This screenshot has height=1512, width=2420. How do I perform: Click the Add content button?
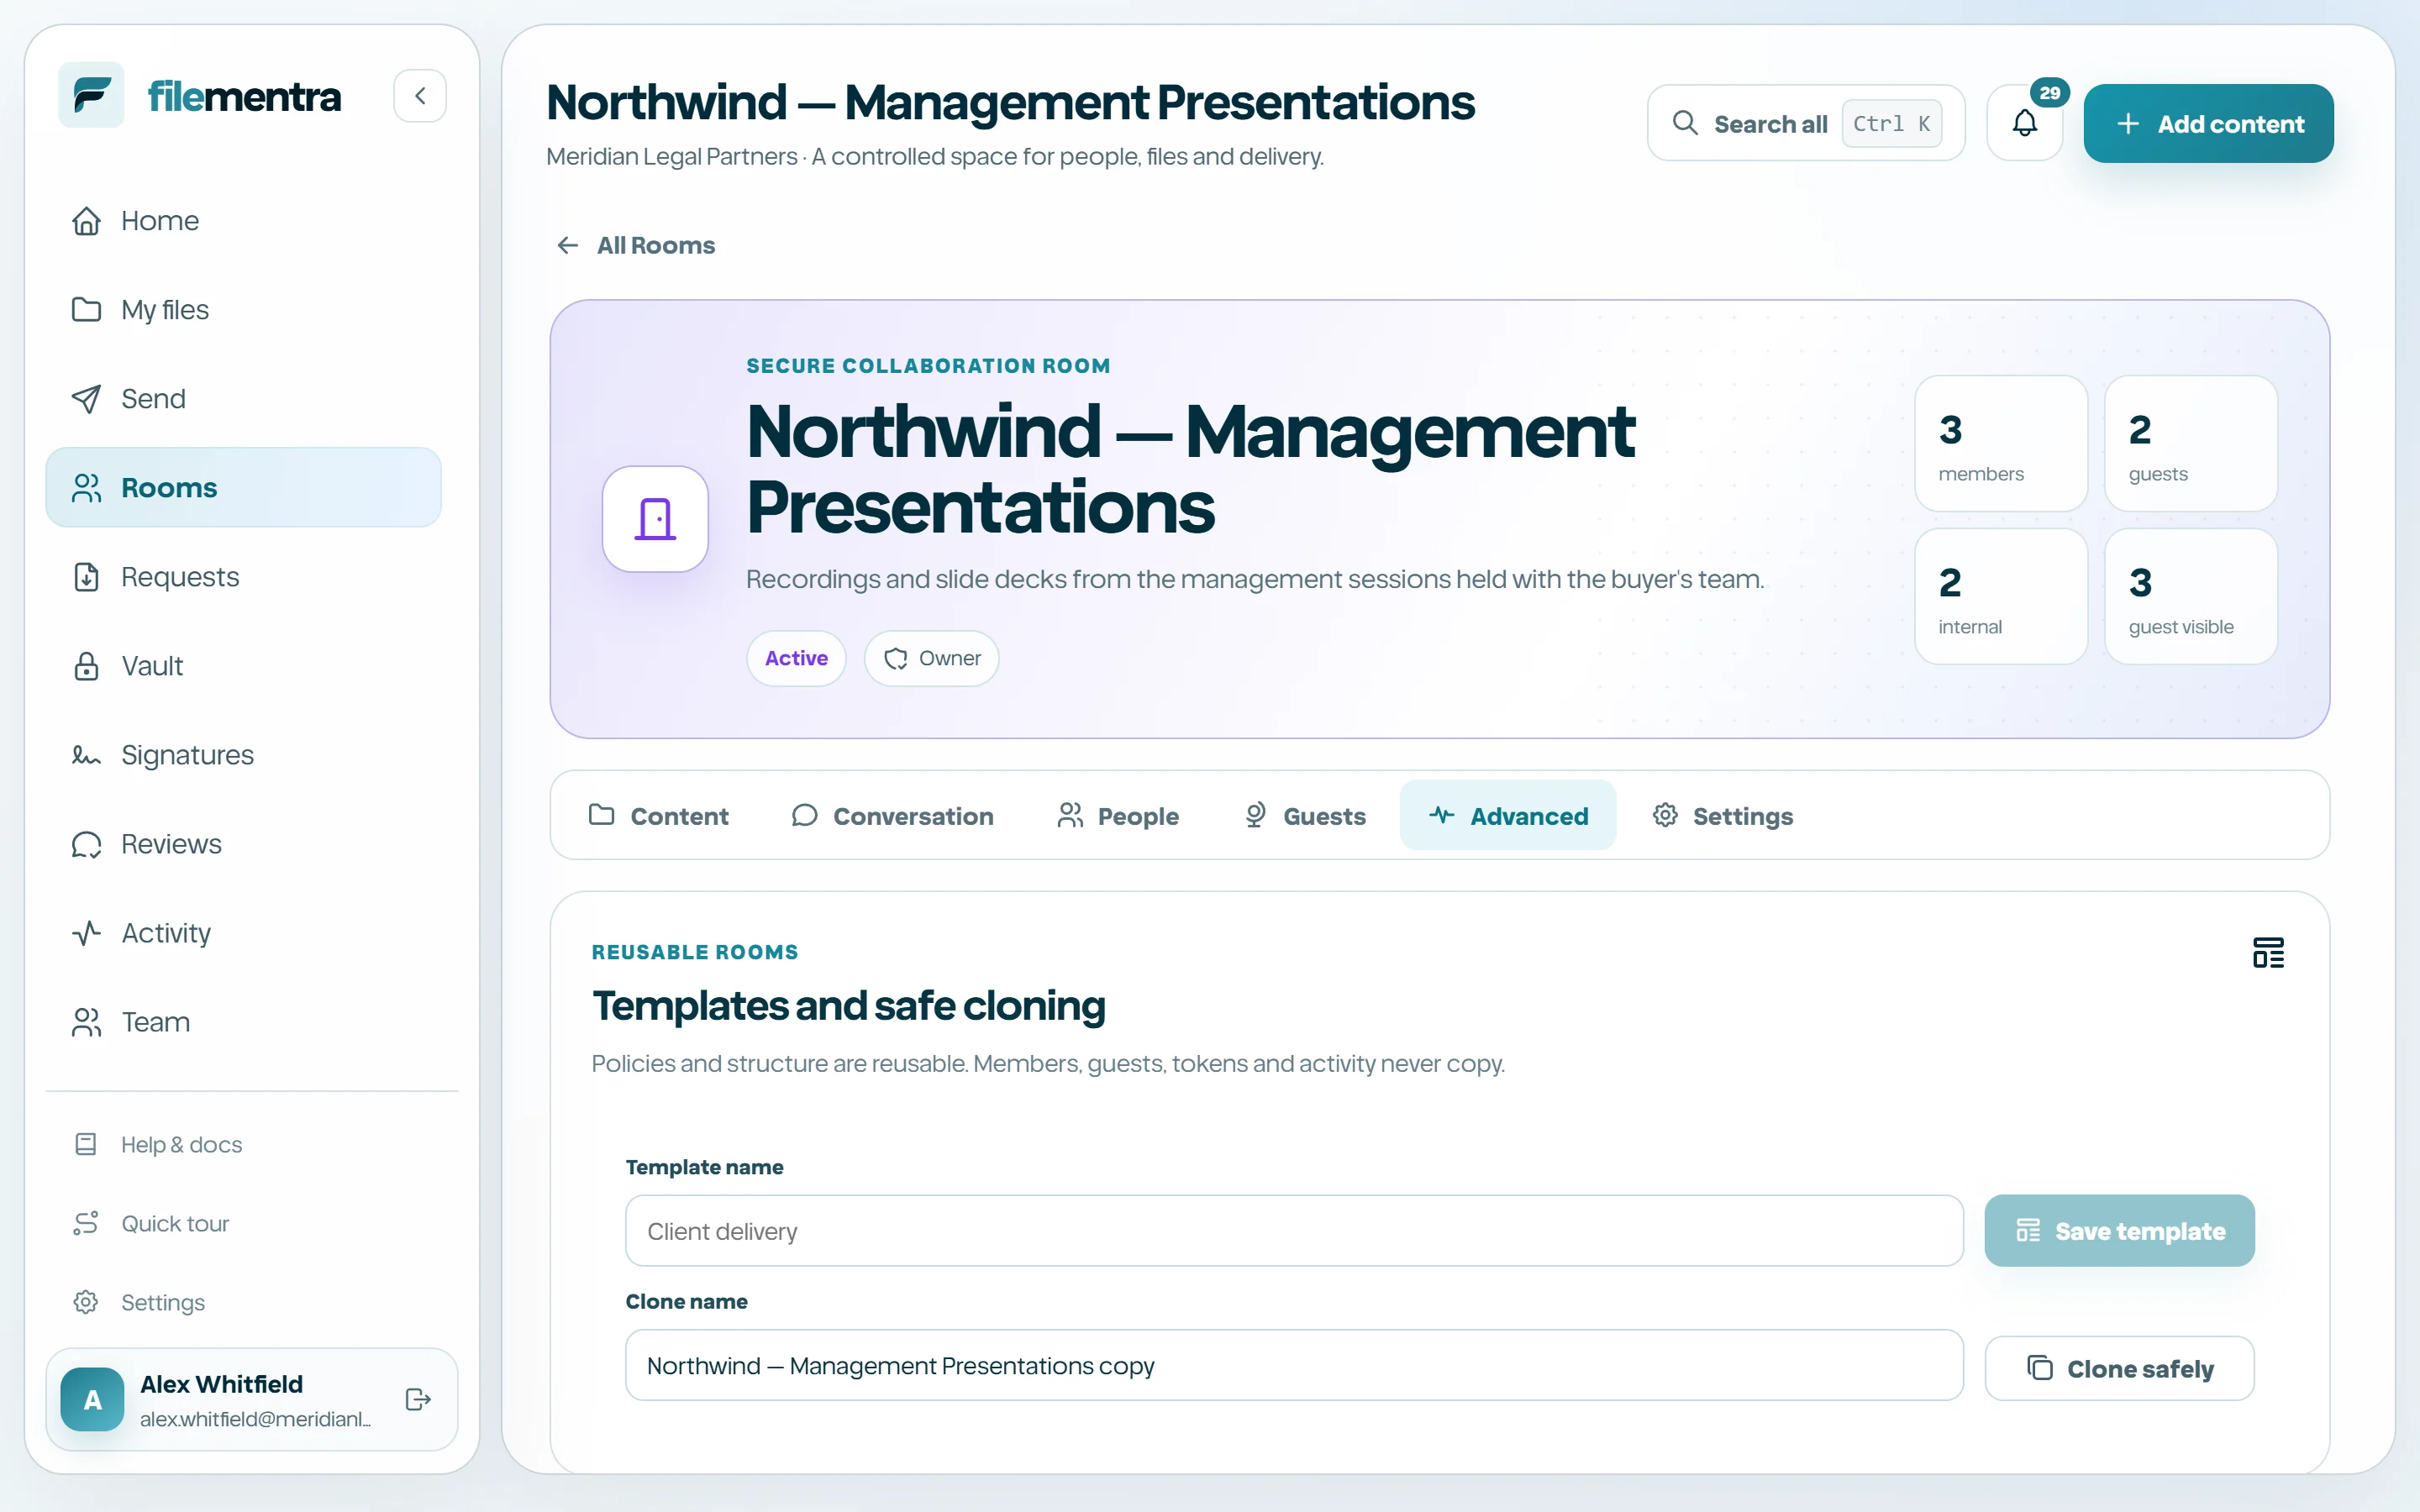pyautogui.click(x=2208, y=123)
